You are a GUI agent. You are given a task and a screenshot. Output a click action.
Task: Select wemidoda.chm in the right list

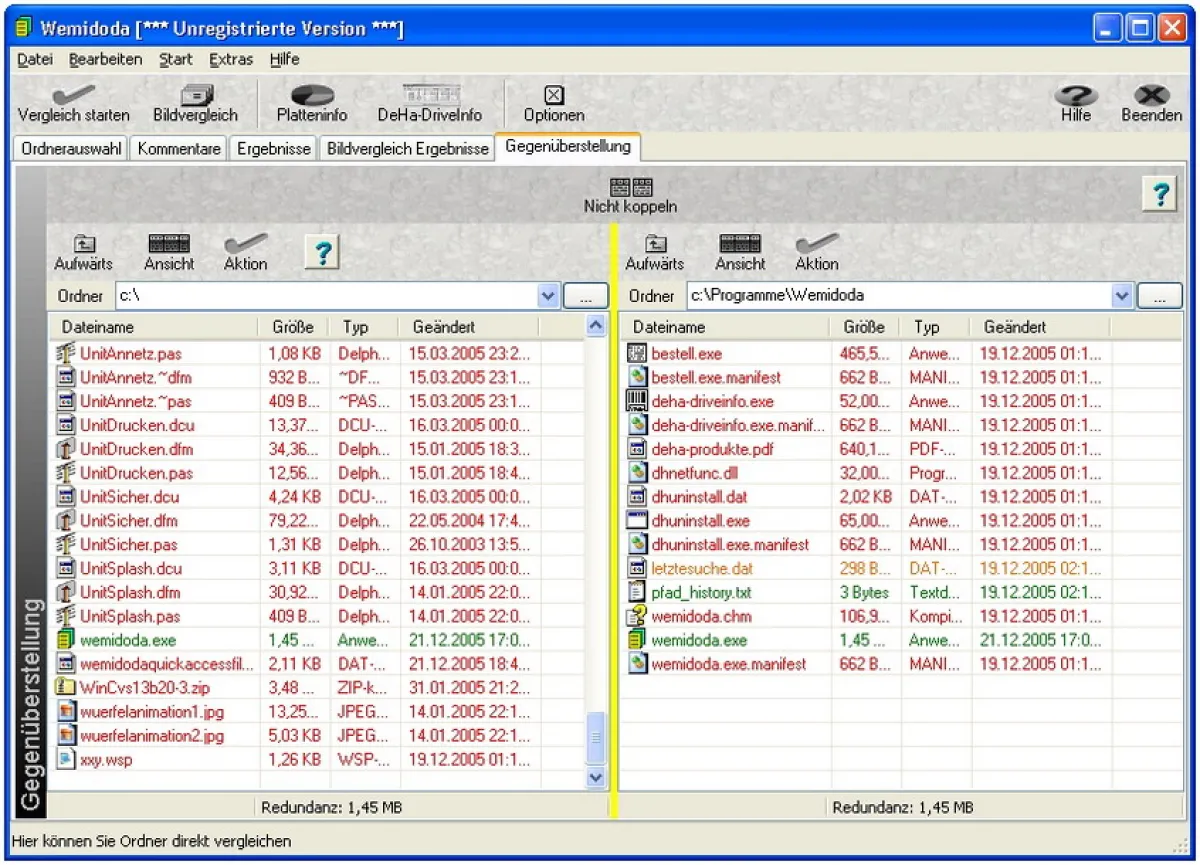701,617
